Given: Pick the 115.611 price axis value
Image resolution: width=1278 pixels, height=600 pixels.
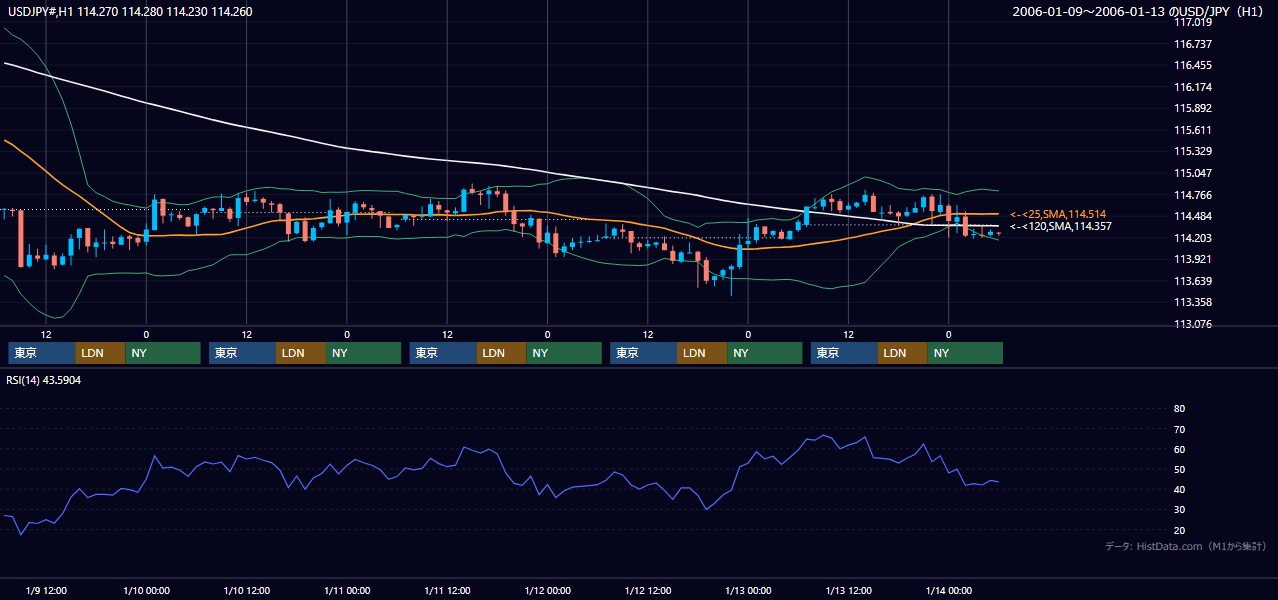Looking at the screenshot, I should (1192, 130).
